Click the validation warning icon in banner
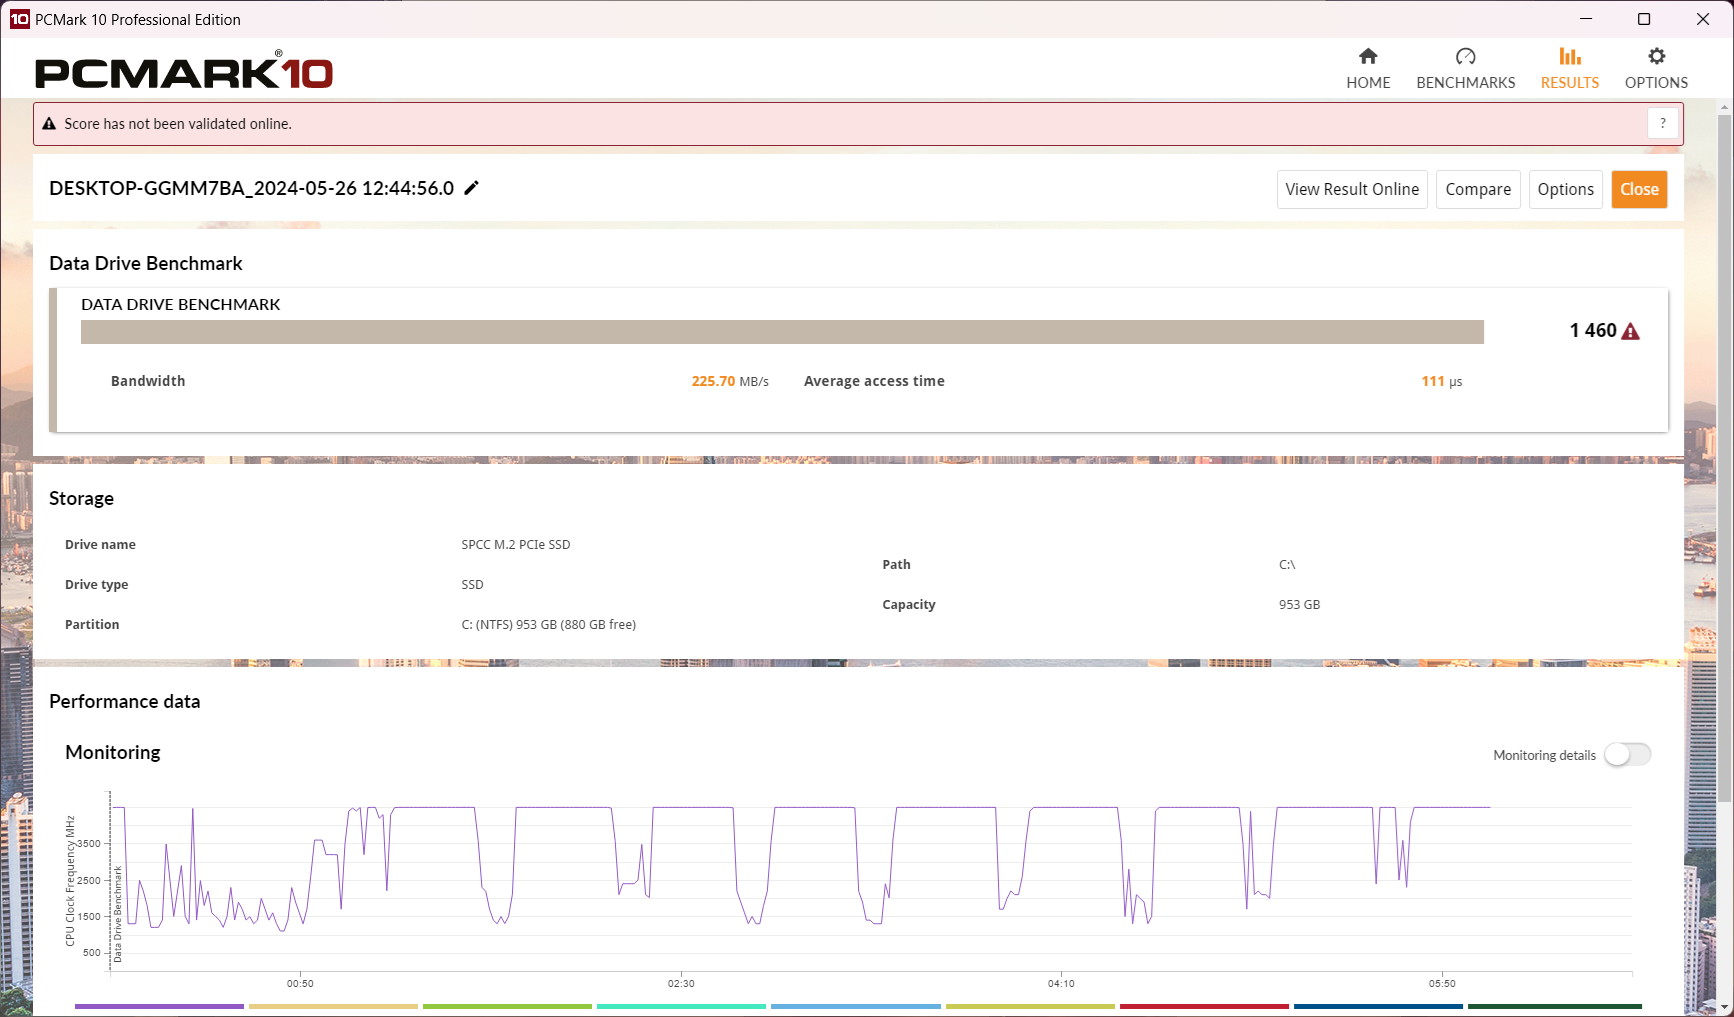 tap(49, 124)
